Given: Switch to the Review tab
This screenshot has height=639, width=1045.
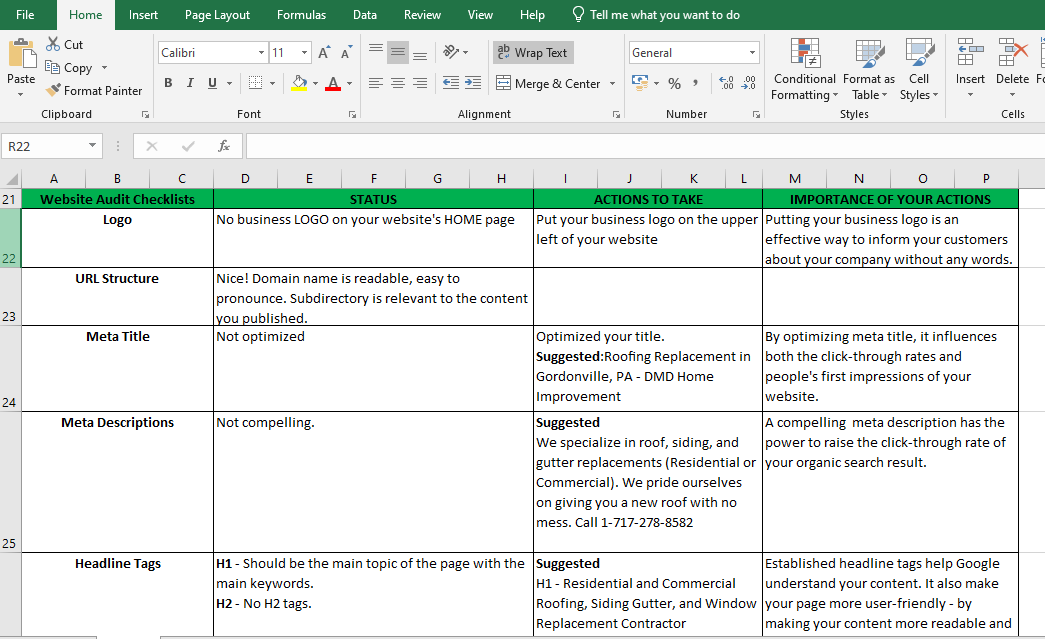Looking at the screenshot, I should tap(422, 15).
